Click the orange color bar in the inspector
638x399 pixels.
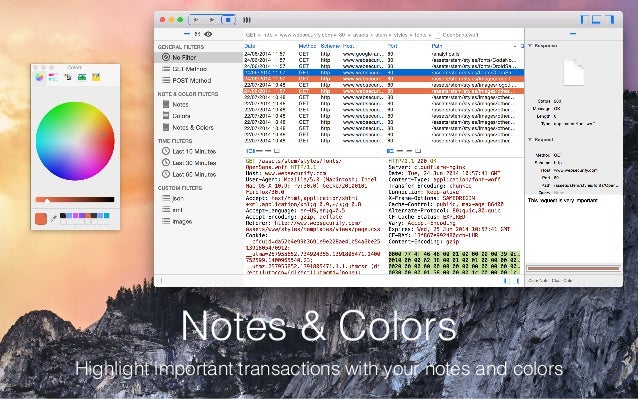click(573, 268)
